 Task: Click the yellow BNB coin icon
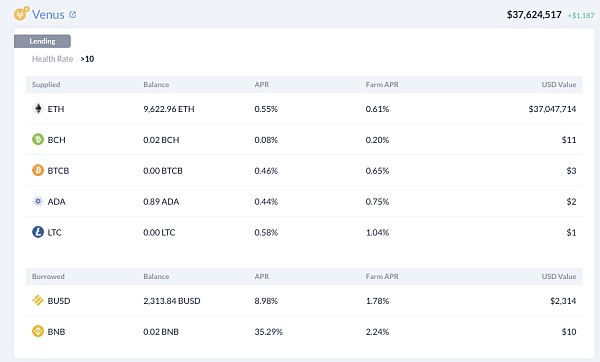coord(38,331)
